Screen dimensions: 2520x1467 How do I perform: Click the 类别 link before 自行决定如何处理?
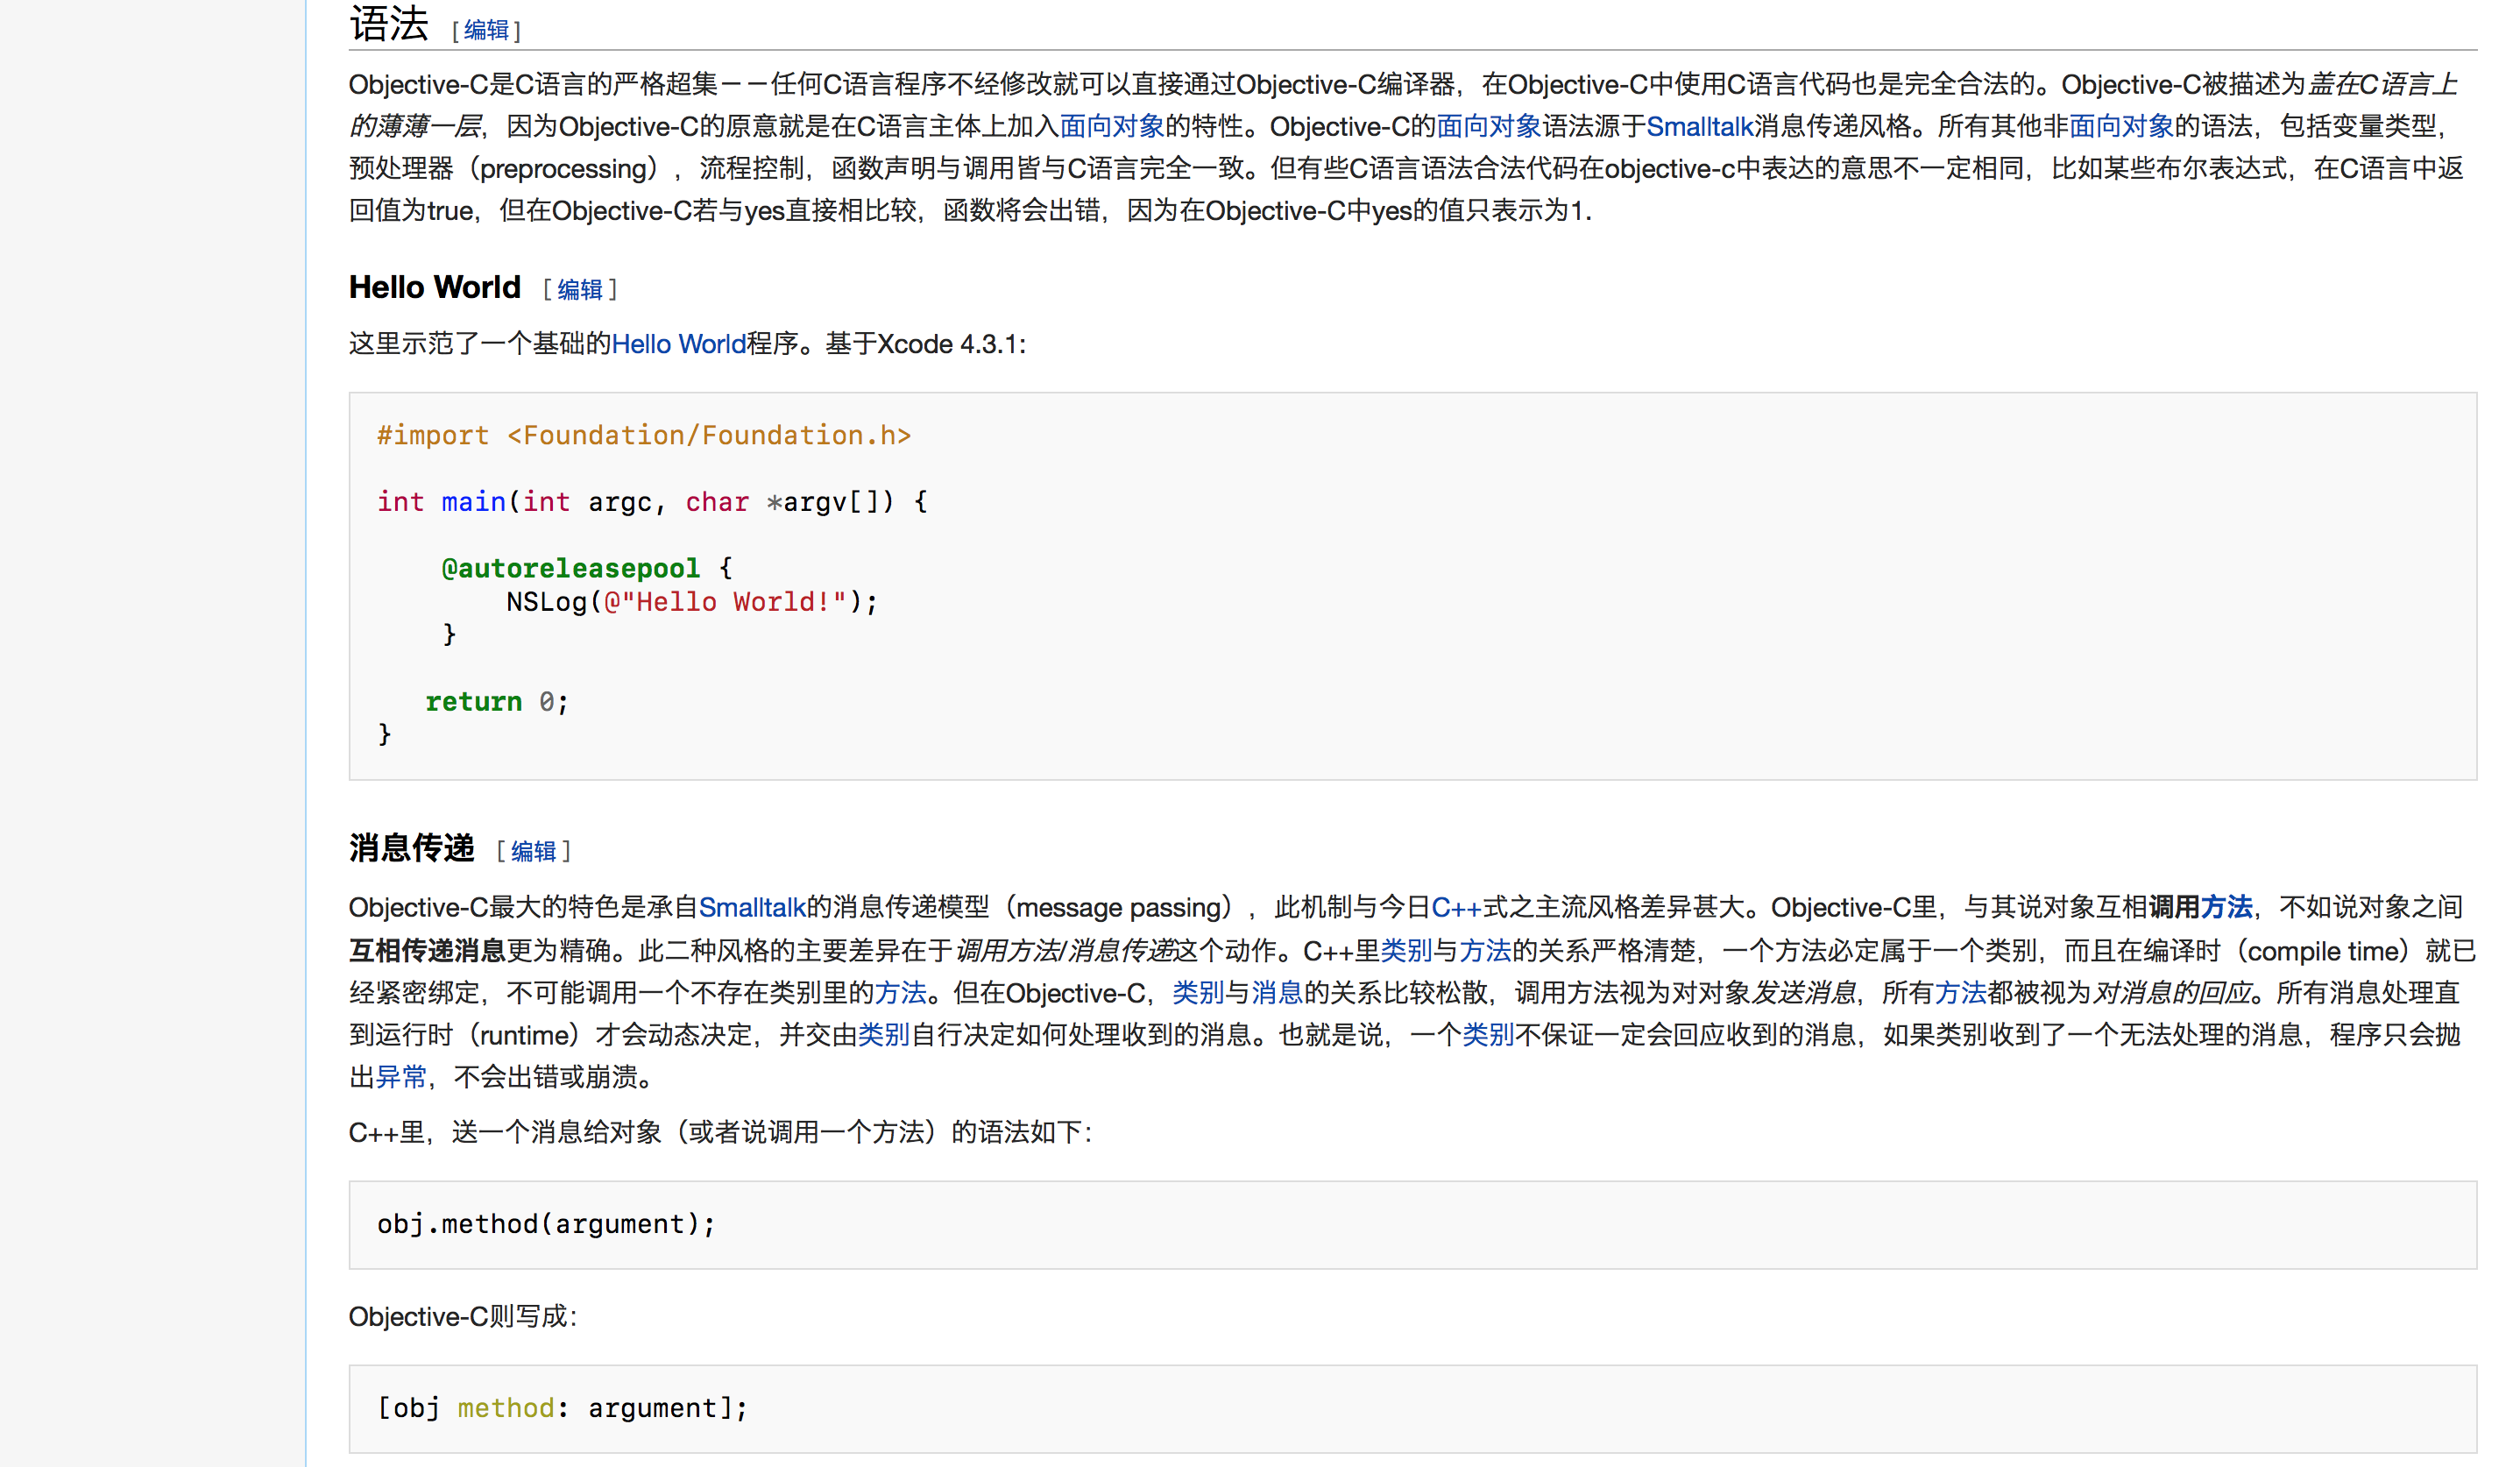883,1035
